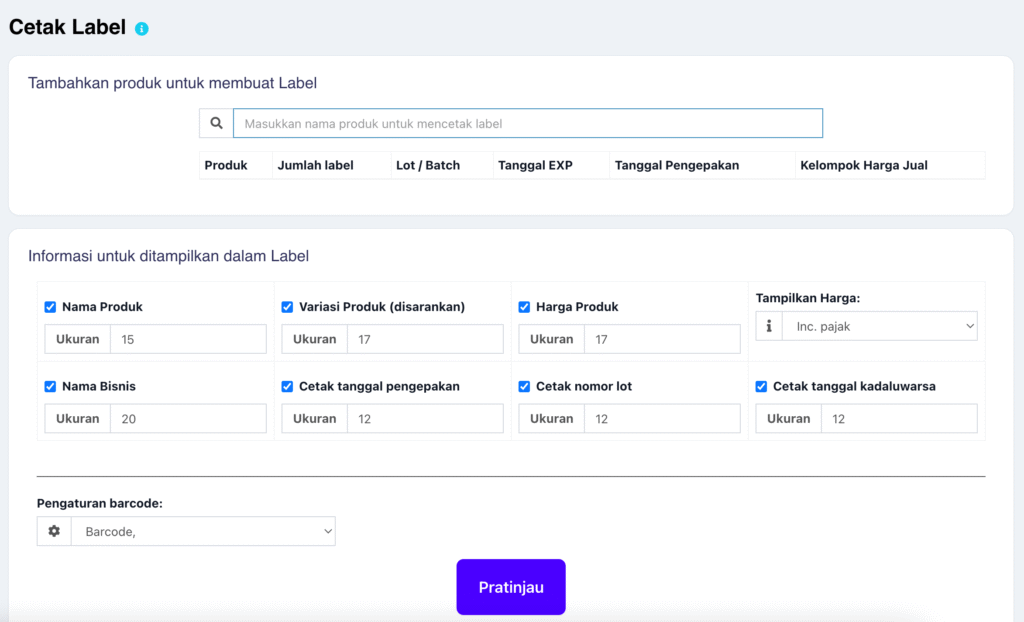Click the info icon next to Inc. pajak
Image resolution: width=1024 pixels, height=622 pixels.
coord(769,326)
